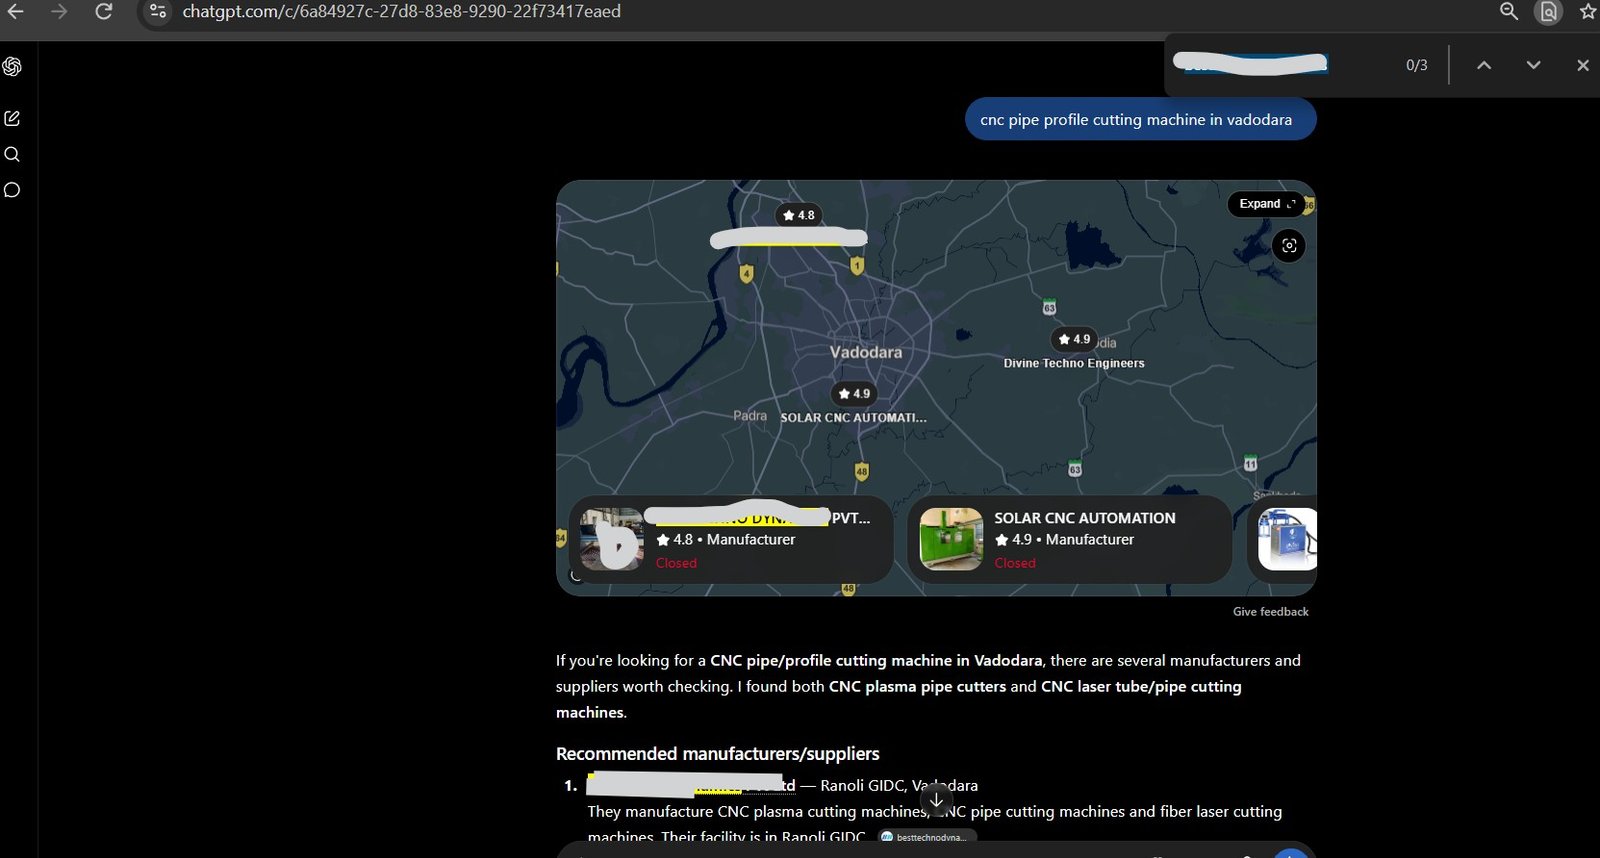Viewport: 1600px width, 858px height.
Task: Open the 4.8 Manufacturer place card
Action: point(731,539)
